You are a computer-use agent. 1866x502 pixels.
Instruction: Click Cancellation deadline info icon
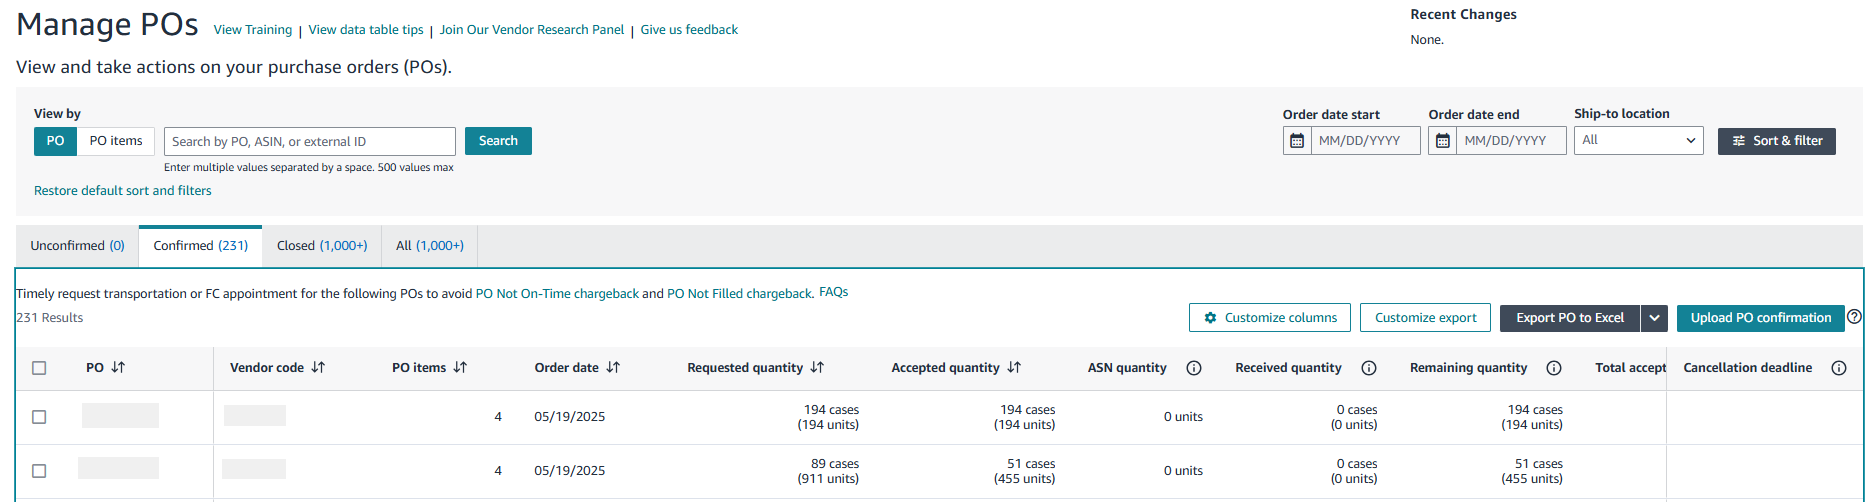(x=1838, y=368)
